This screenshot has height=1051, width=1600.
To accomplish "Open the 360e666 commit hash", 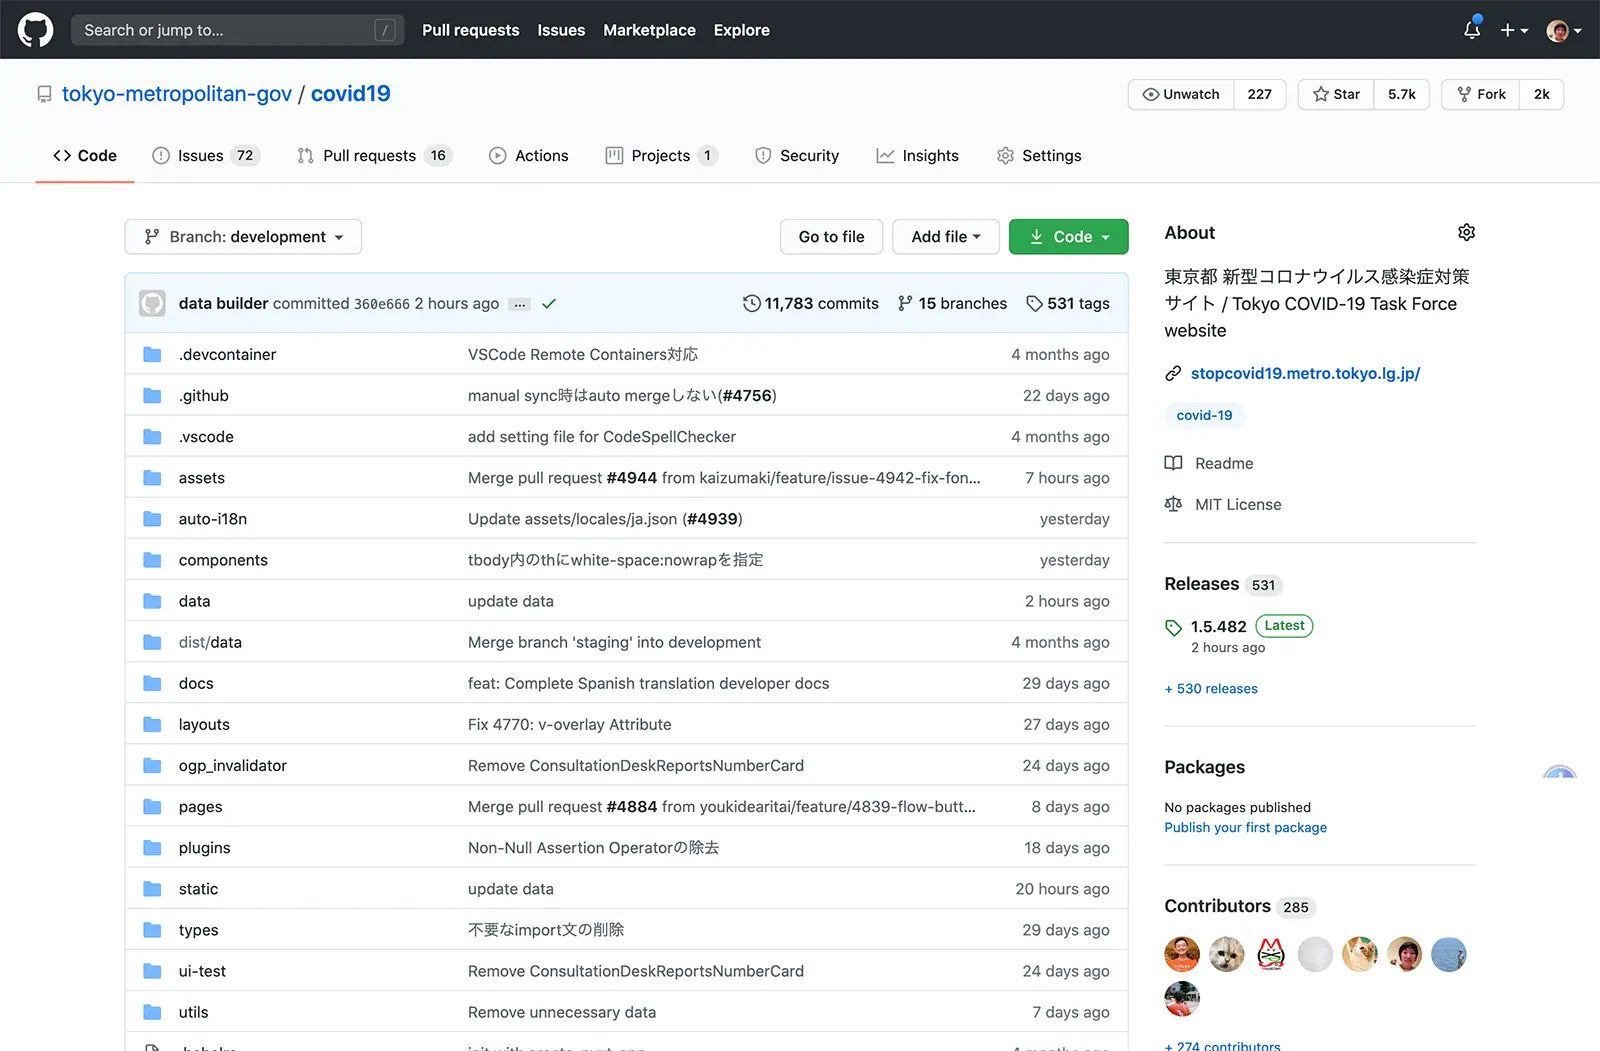I will click(382, 304).
